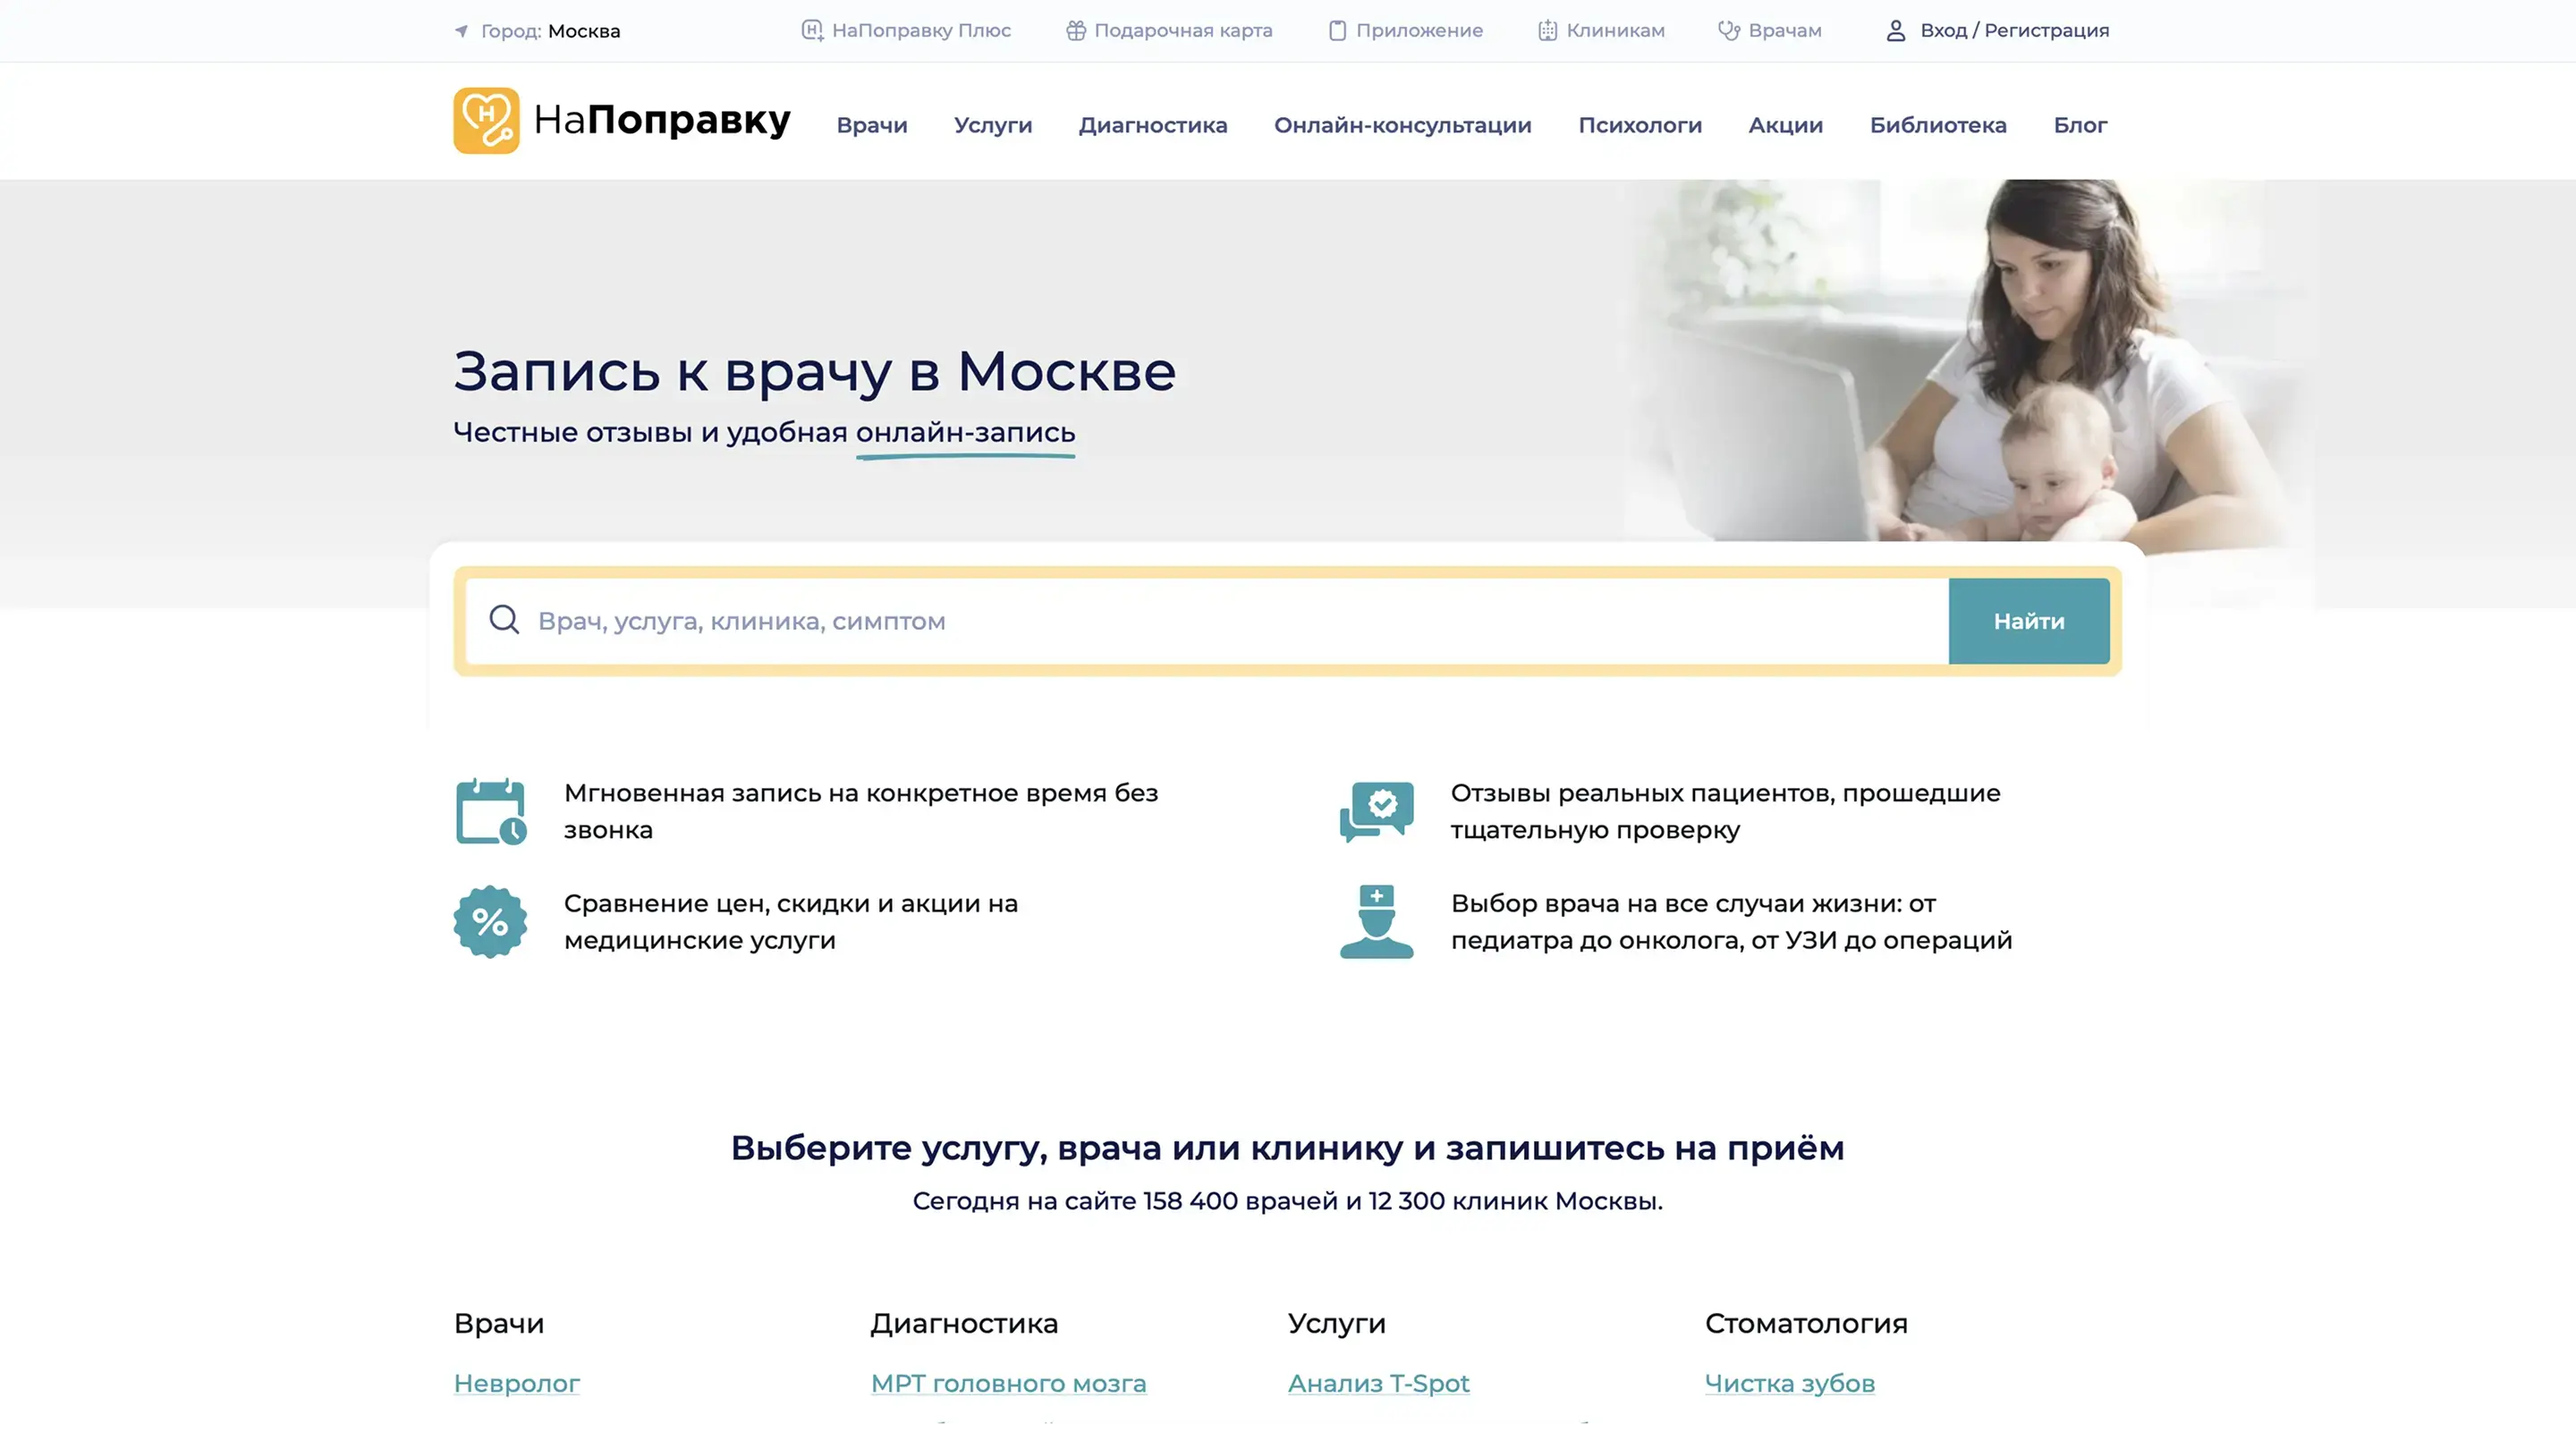Click the location arrow icon near Город
The width and height of the screenshot is (2576, 1449).
(x=462, y=31)
